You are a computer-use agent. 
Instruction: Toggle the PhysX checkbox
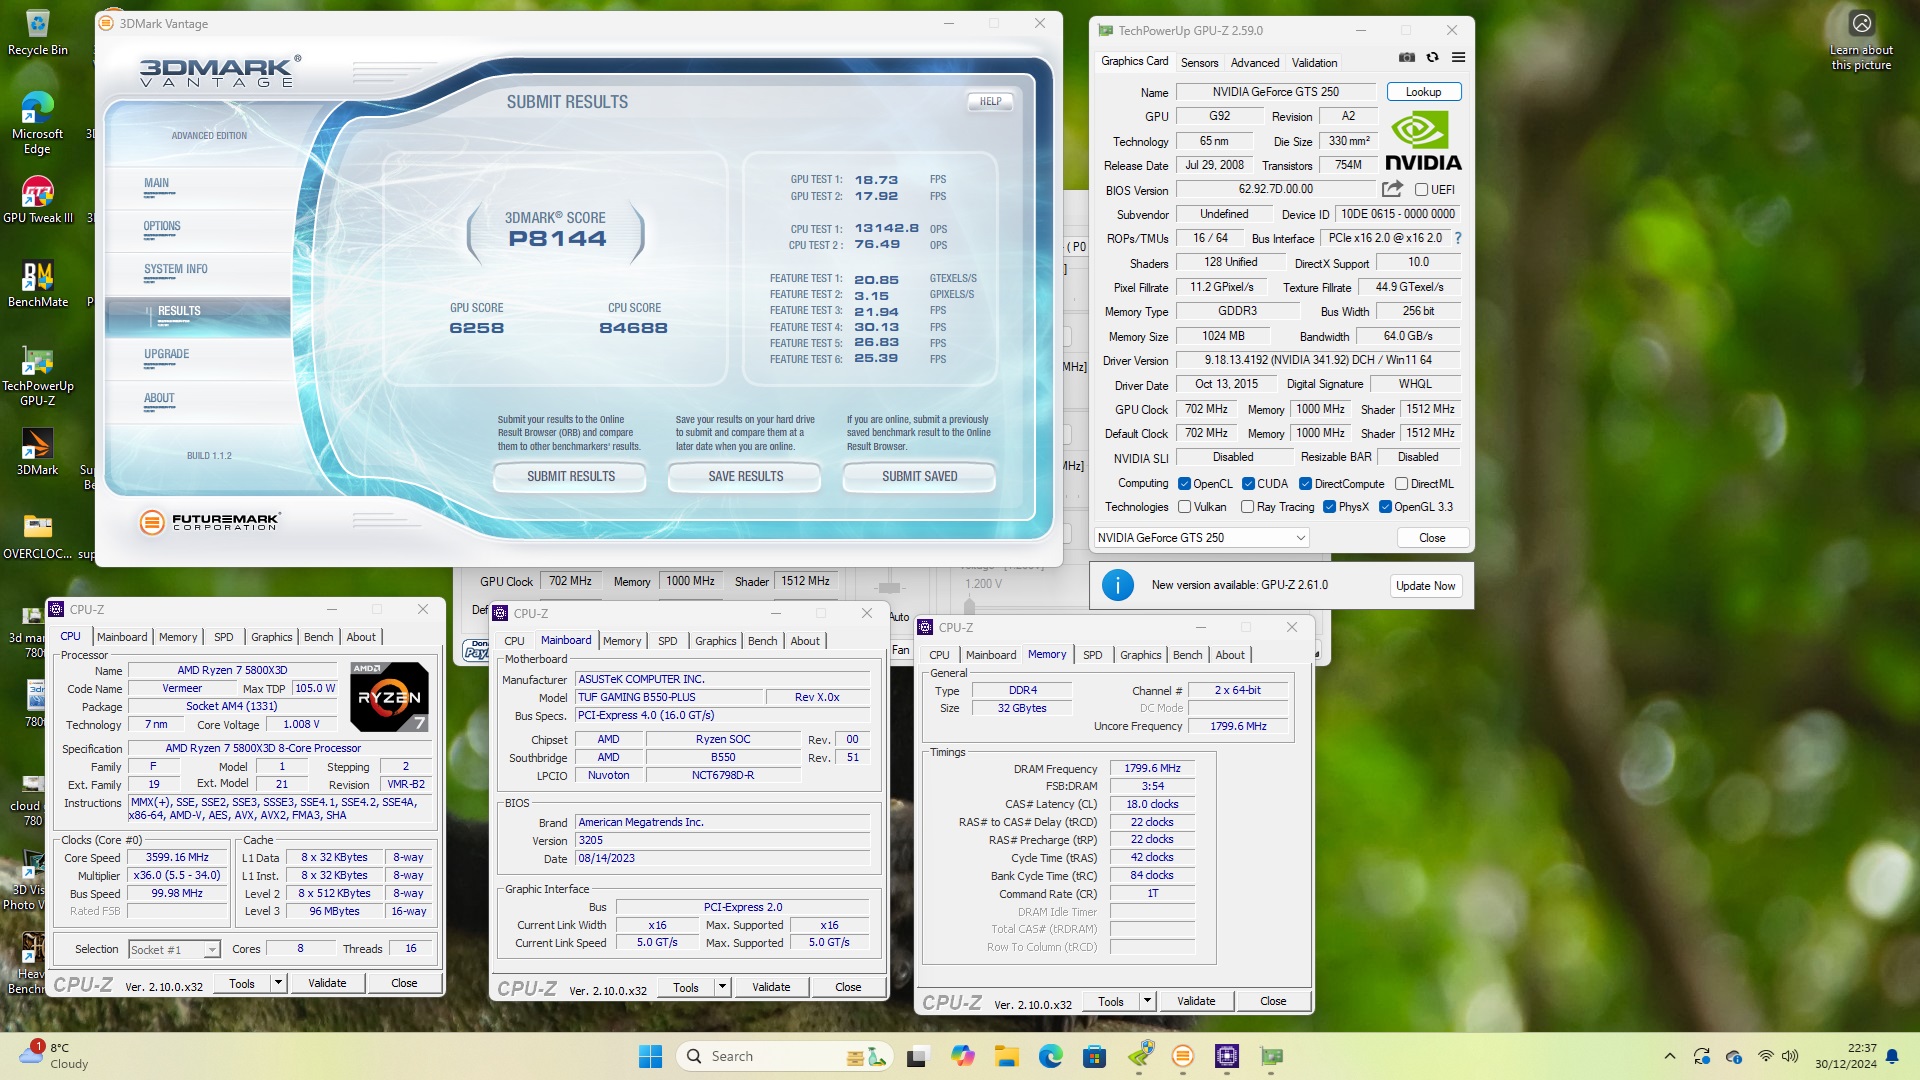(1329, 507)
